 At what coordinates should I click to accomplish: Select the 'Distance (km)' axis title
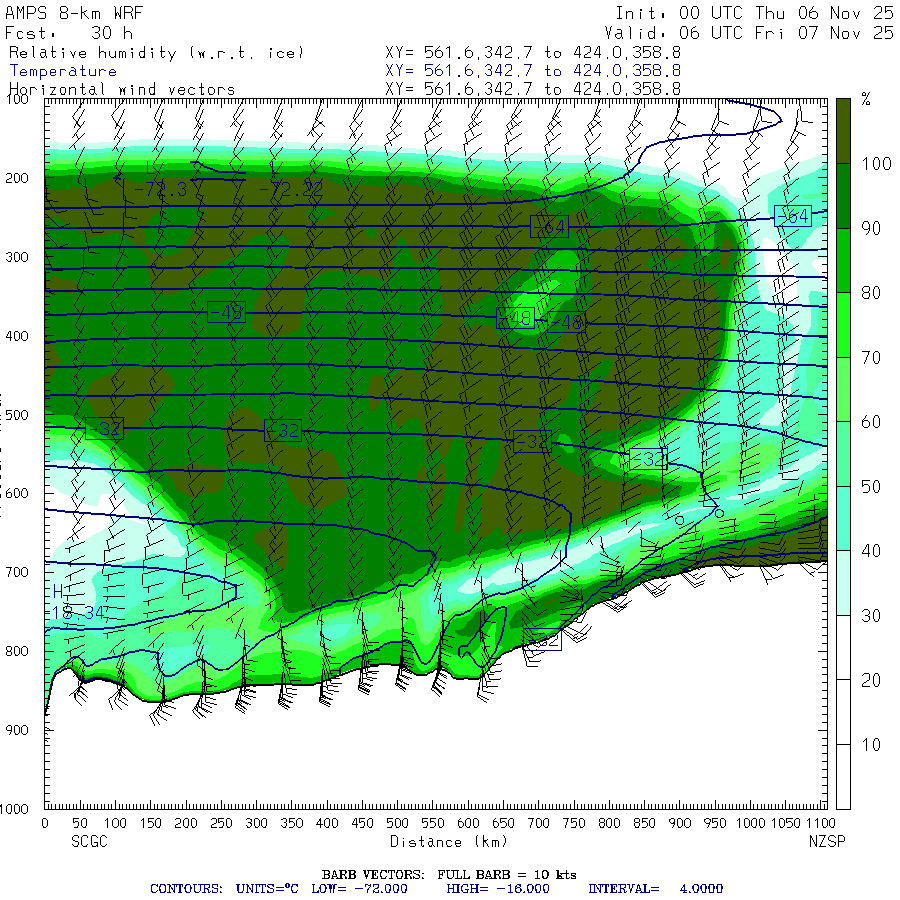tap(449, 842)
